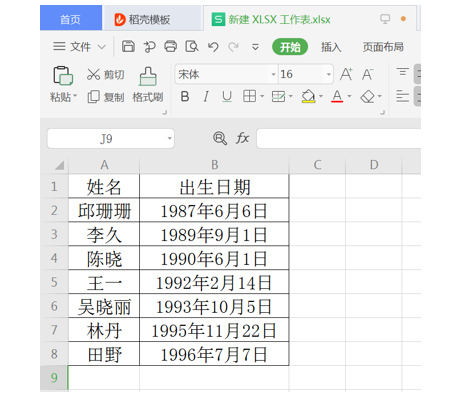Select the header cell 出生日期
Screen dimensions: 467x397
[214, 186]
